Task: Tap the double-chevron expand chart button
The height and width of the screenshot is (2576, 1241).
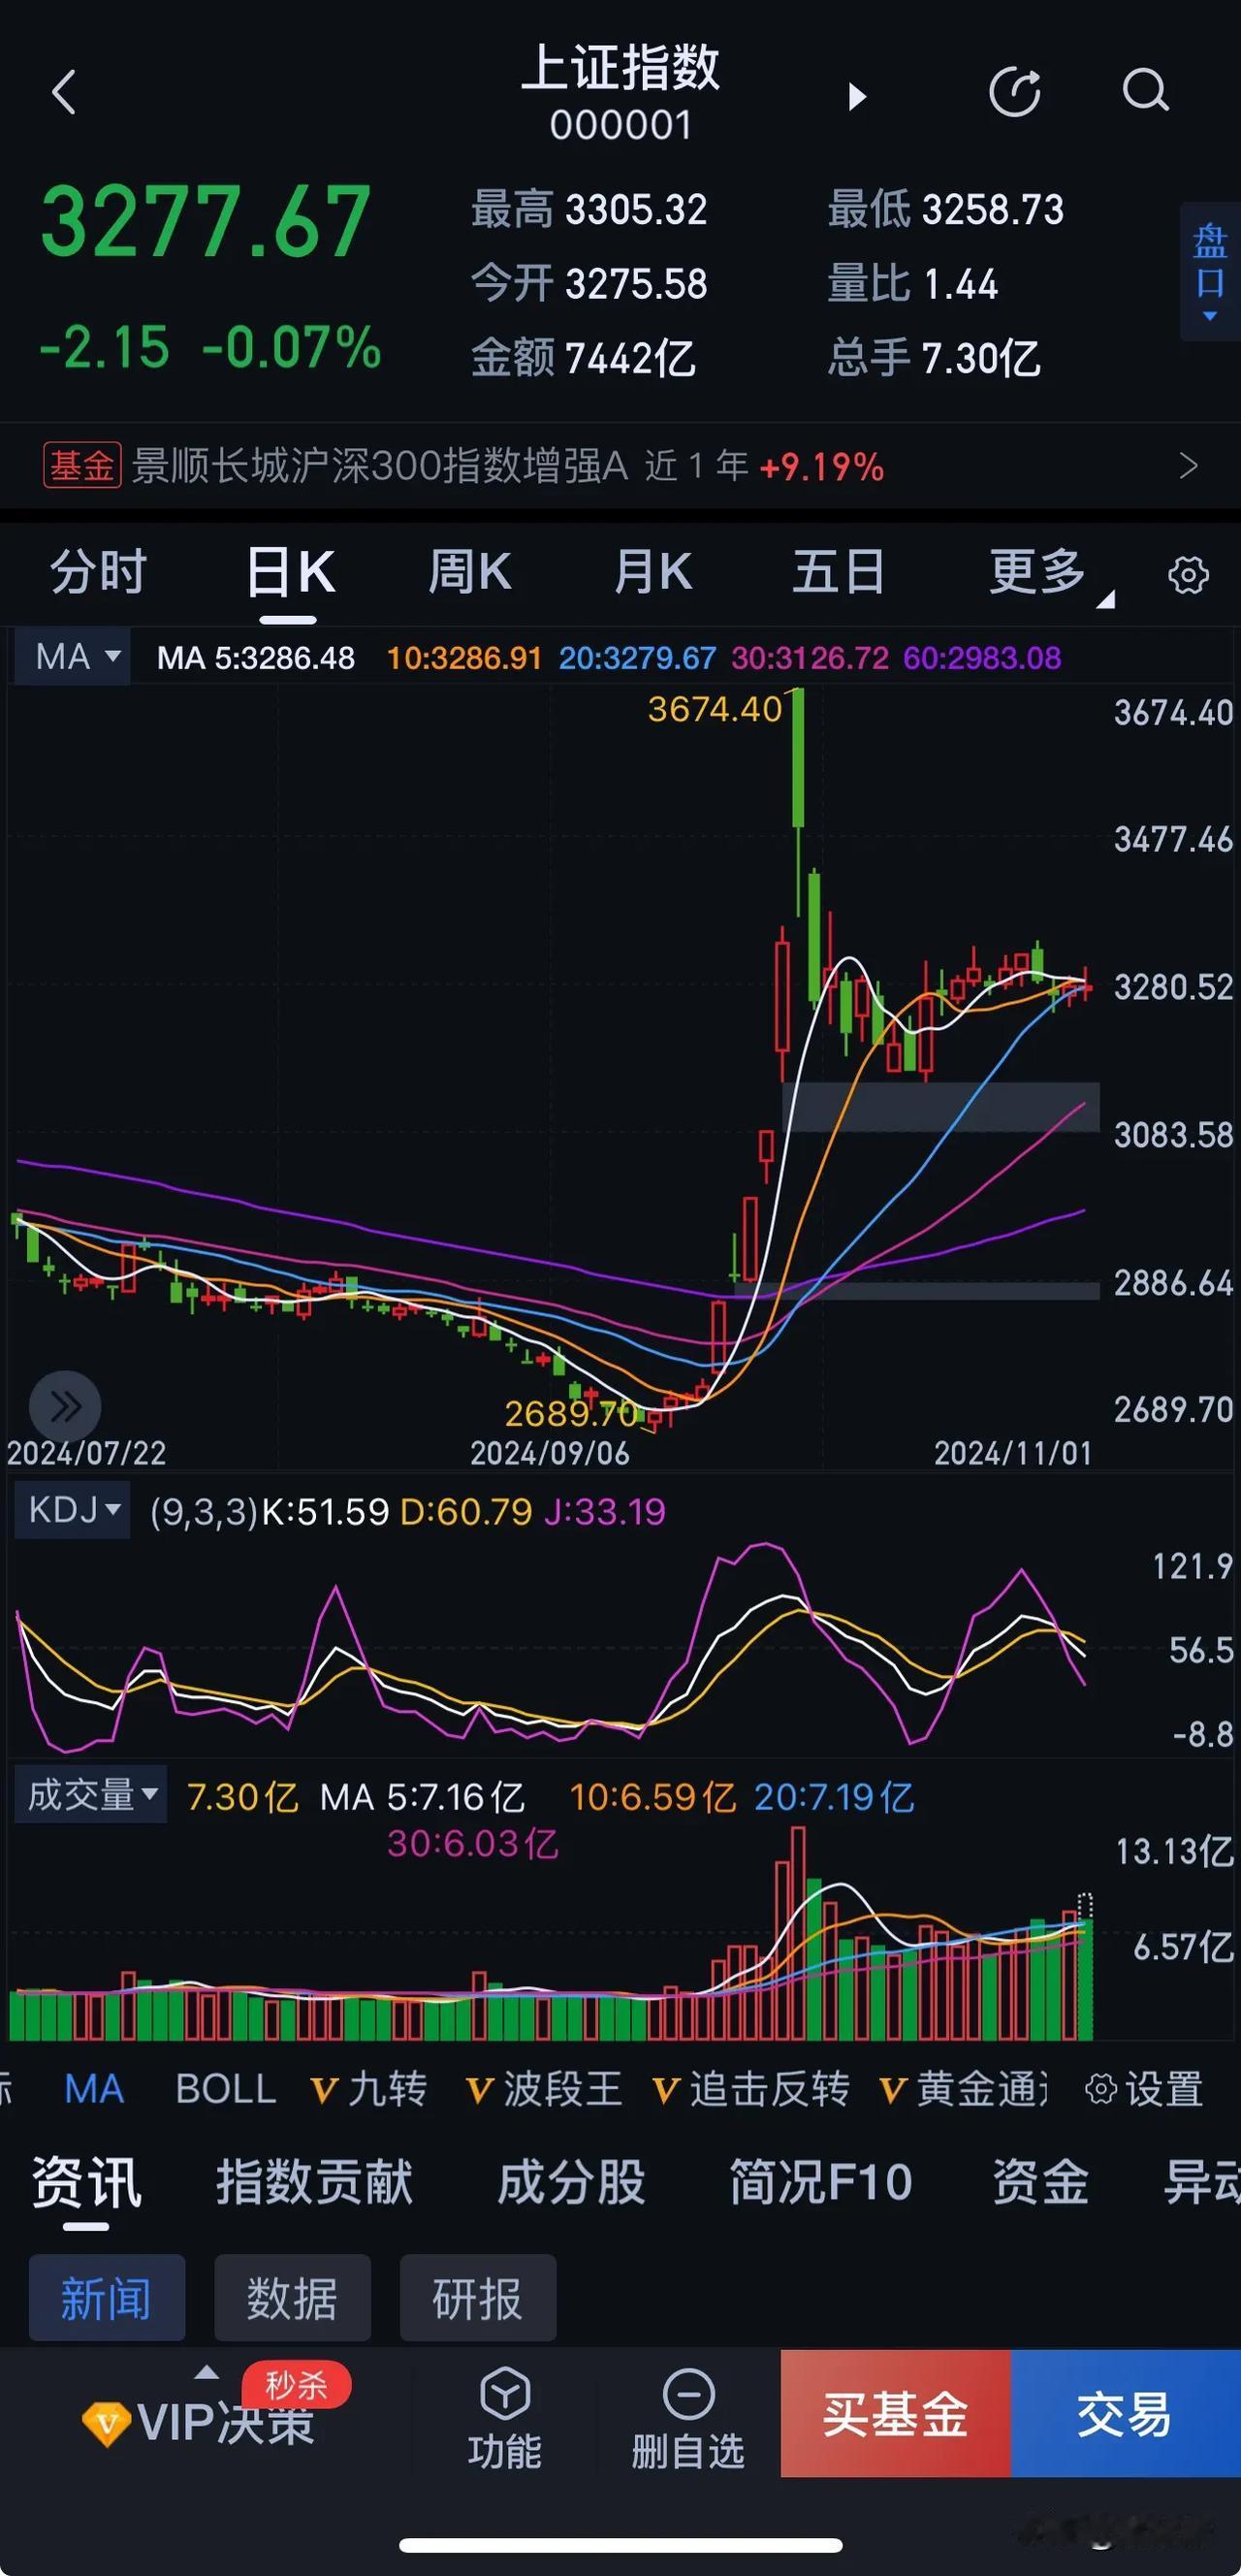Action: [x=65, y=1407]
